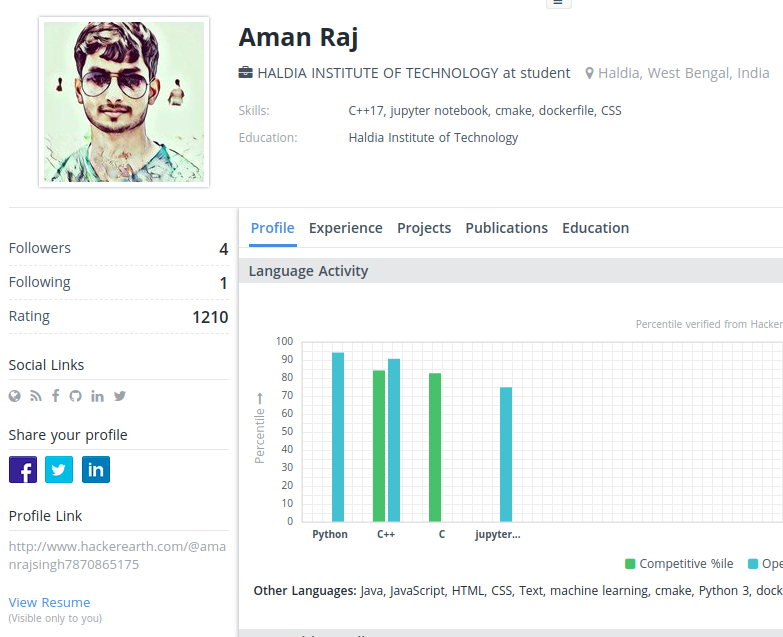
Task: Click the C++ blue percentile bar
Action: pos(394,440)
